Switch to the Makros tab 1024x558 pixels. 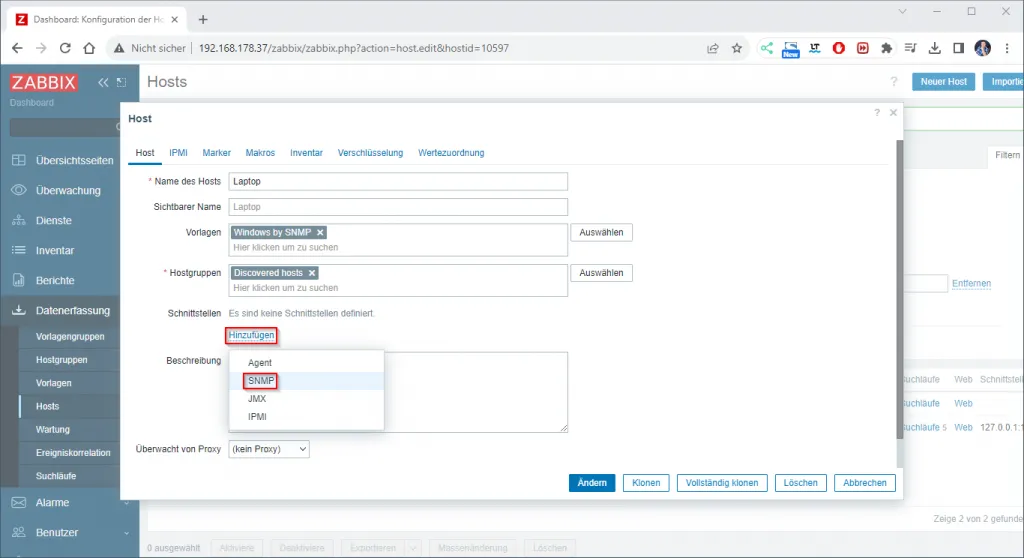(x=260, y=153)
